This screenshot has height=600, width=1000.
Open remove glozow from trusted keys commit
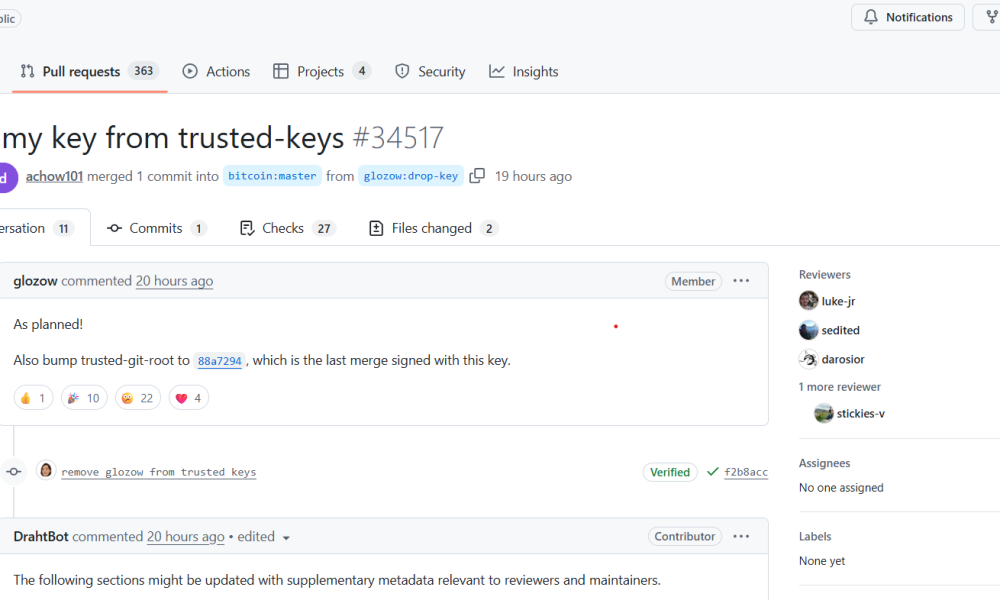click(x=158, y=472)
